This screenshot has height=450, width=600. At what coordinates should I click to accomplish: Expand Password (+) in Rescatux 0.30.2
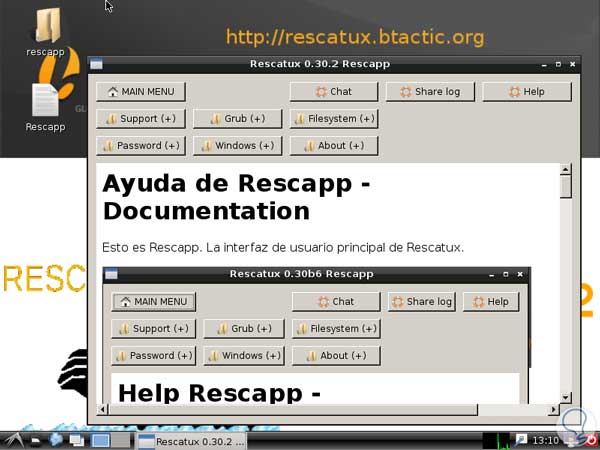click(x=141, y=146)
